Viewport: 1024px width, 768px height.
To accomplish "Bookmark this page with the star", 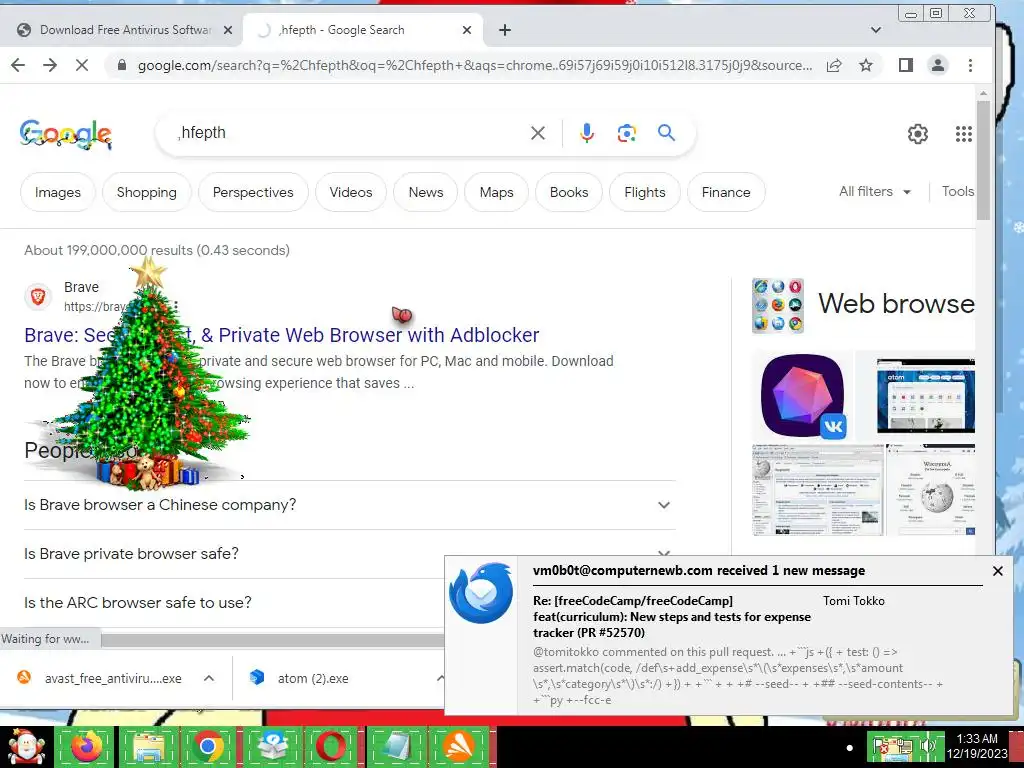I will tap(866, 65).
